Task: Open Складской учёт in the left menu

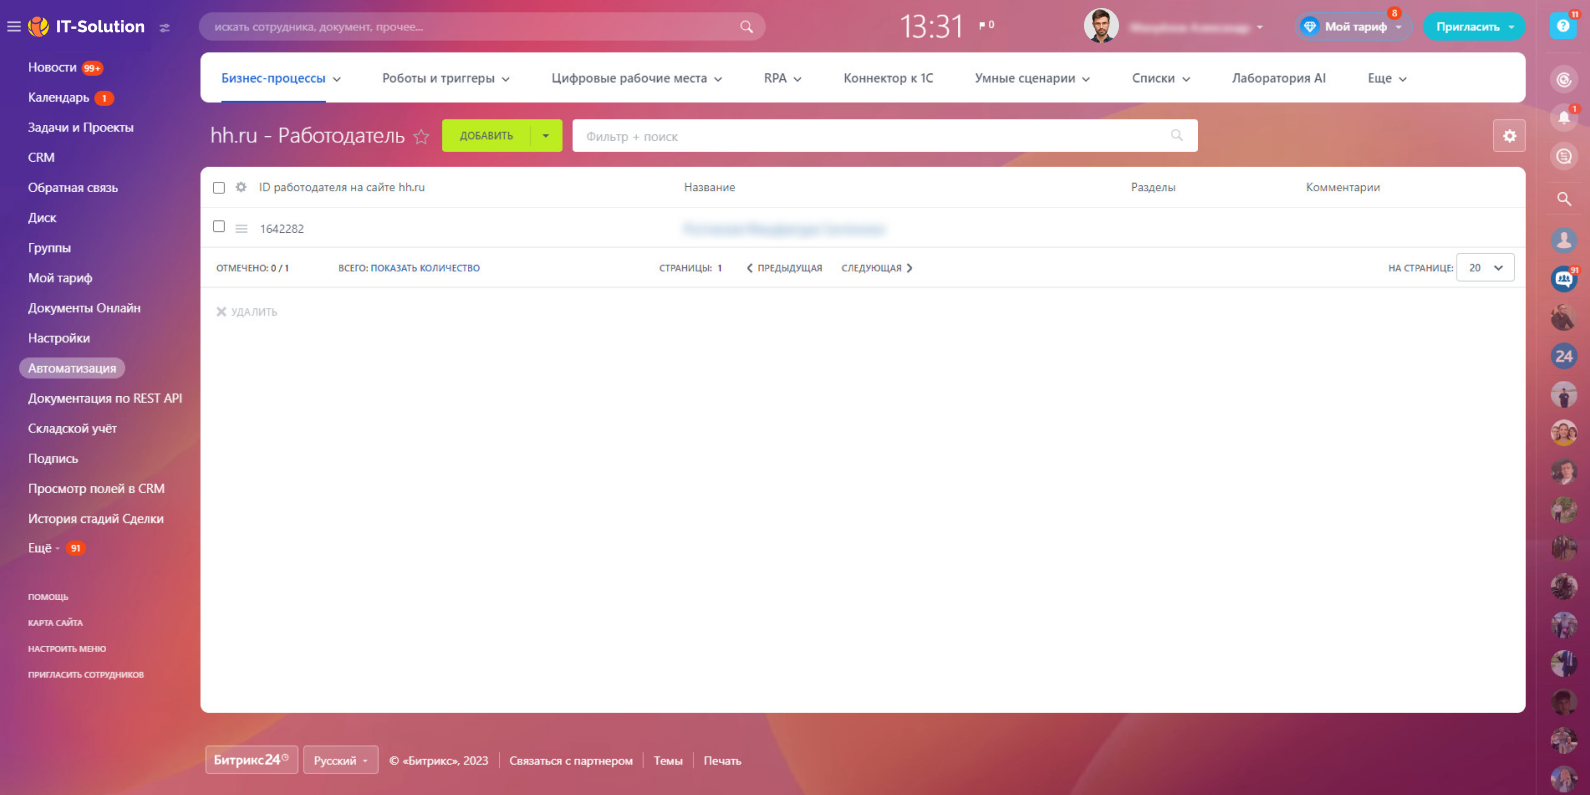Action: (x=72, y=428)
